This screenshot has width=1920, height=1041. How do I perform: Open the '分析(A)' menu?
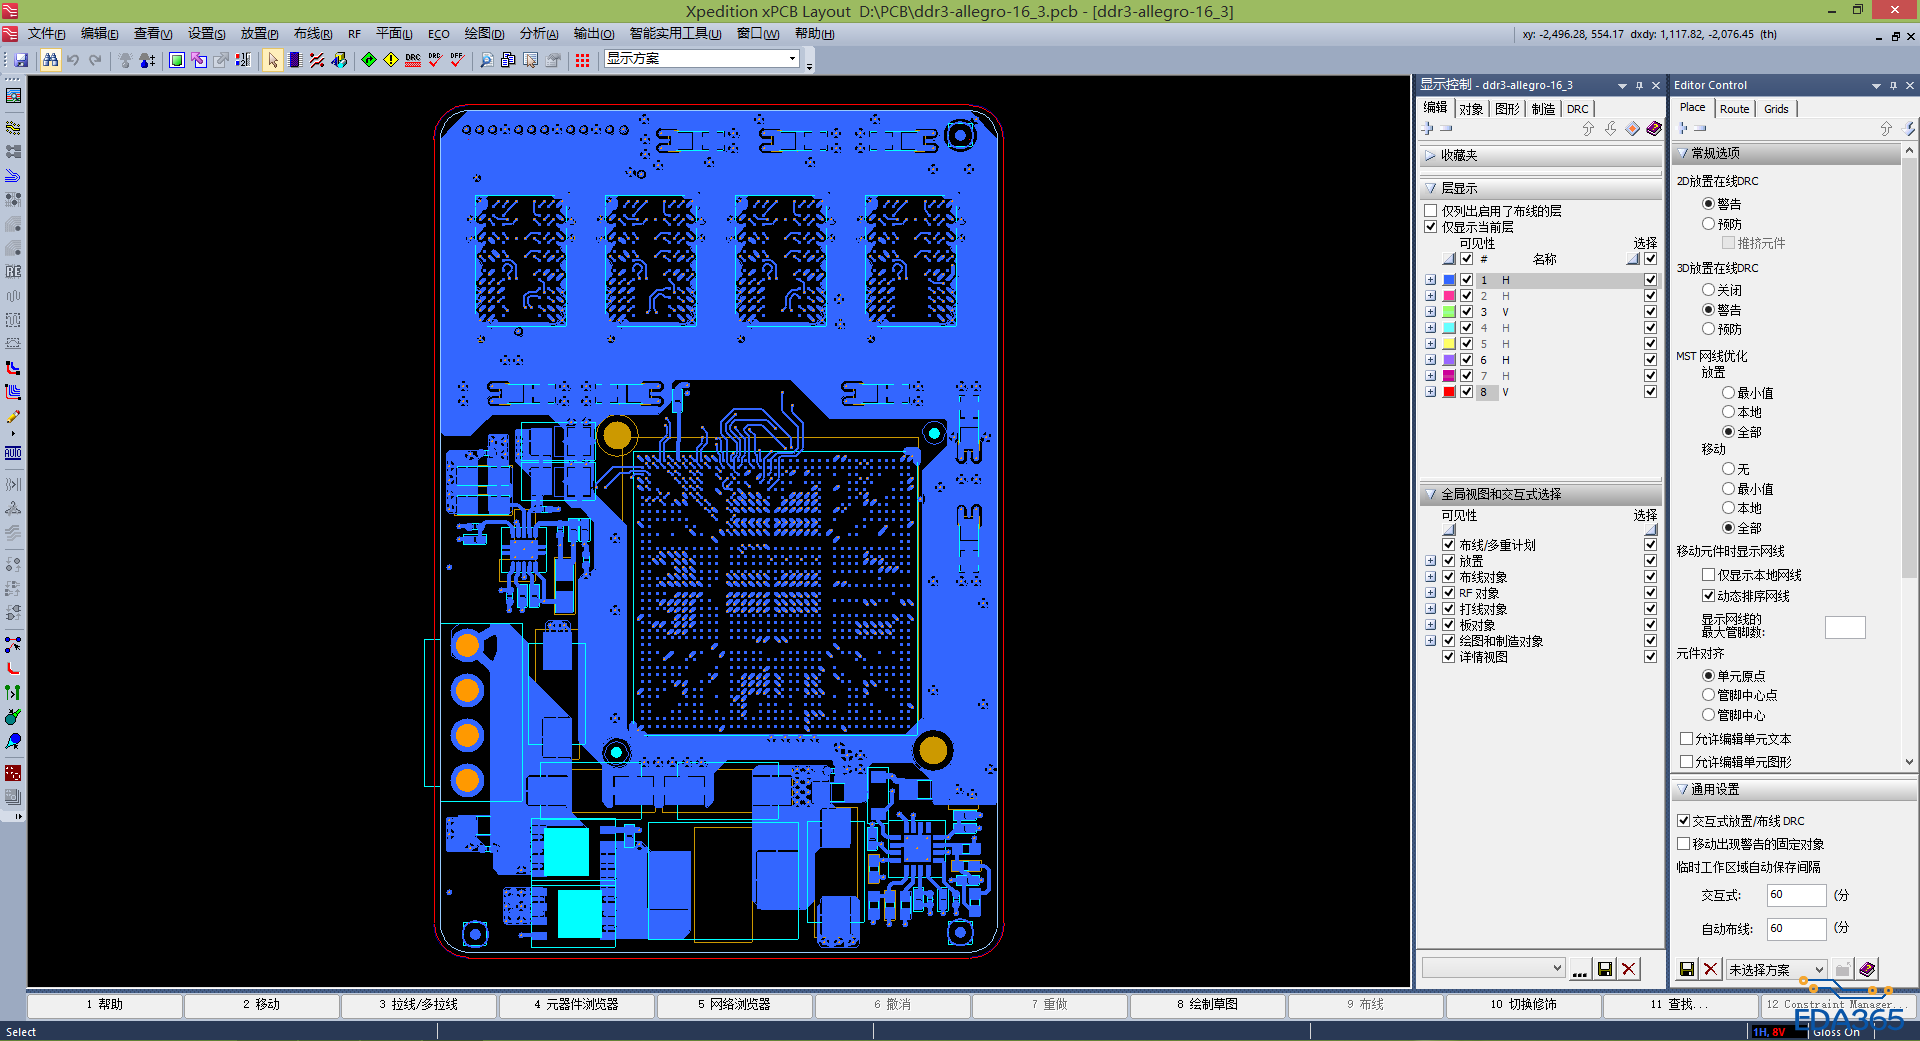click(539, 34)
